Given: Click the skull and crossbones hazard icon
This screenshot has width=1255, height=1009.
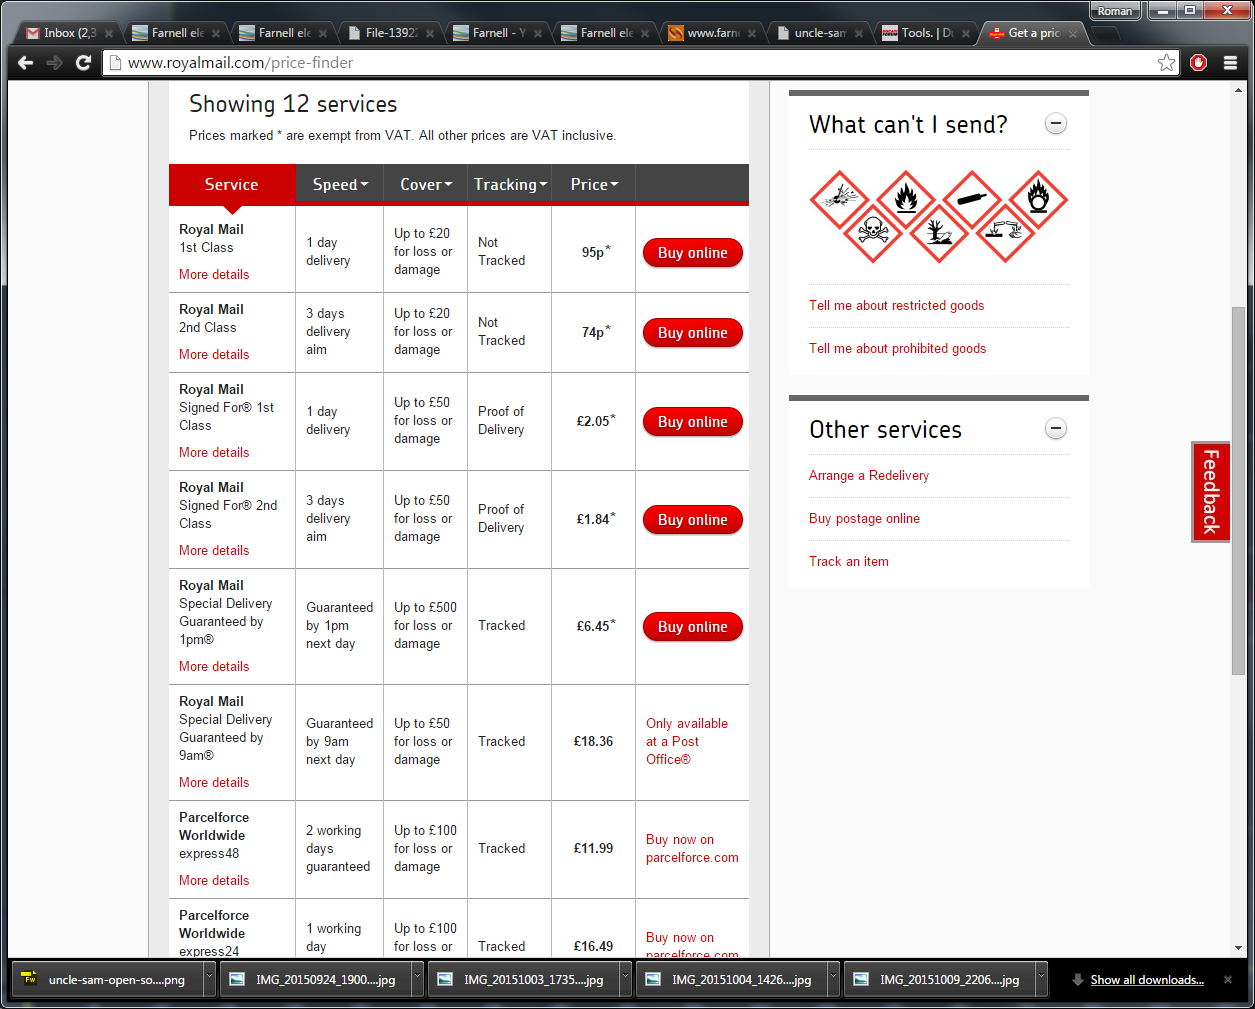Looking at the screenshot, I should click(873, 232).
